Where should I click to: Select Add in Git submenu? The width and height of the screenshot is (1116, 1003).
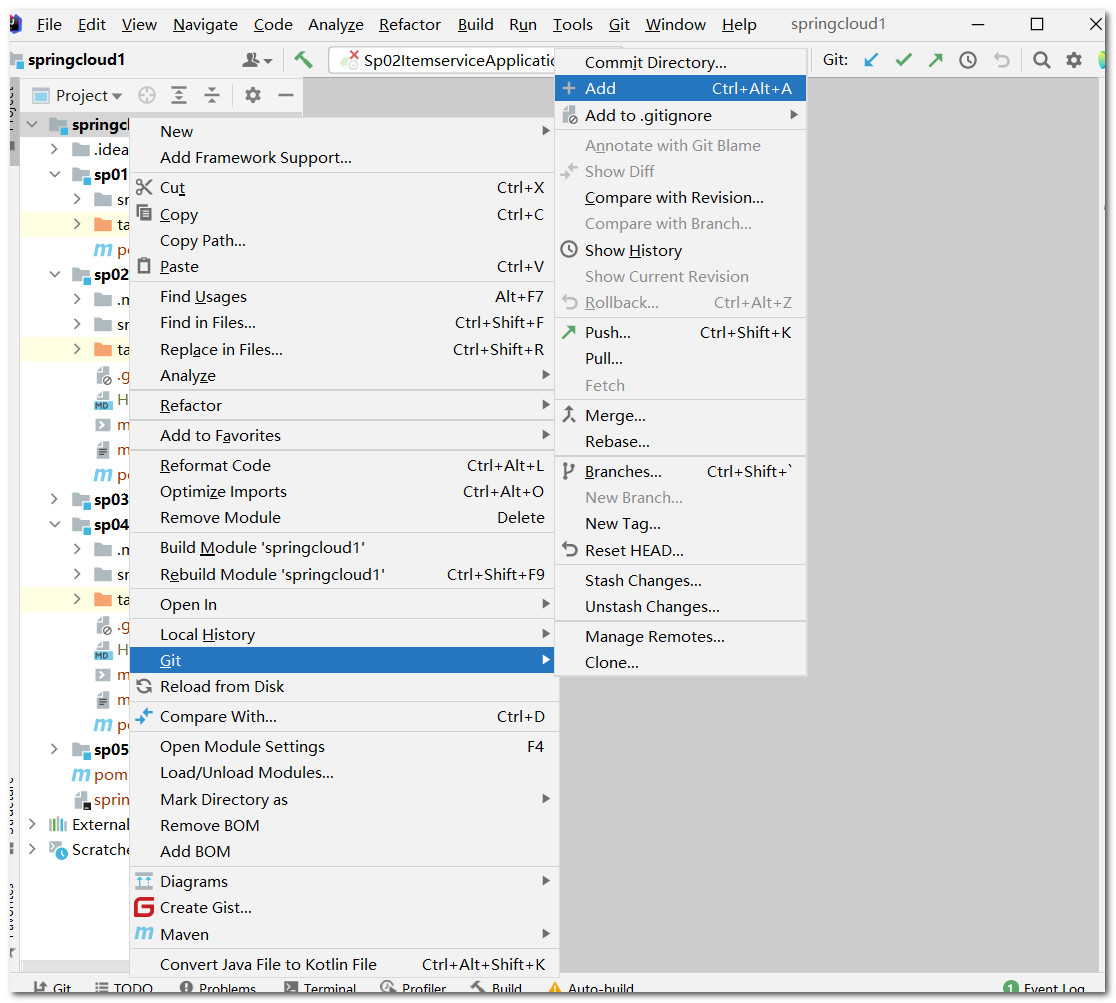coord(680,88)
